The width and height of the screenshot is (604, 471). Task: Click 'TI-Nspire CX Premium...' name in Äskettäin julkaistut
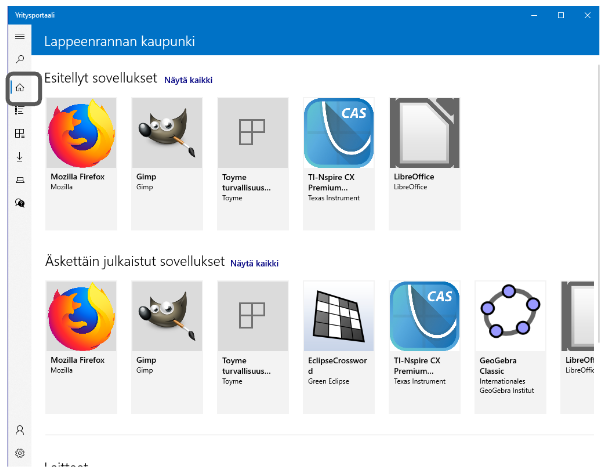point(417,366)
